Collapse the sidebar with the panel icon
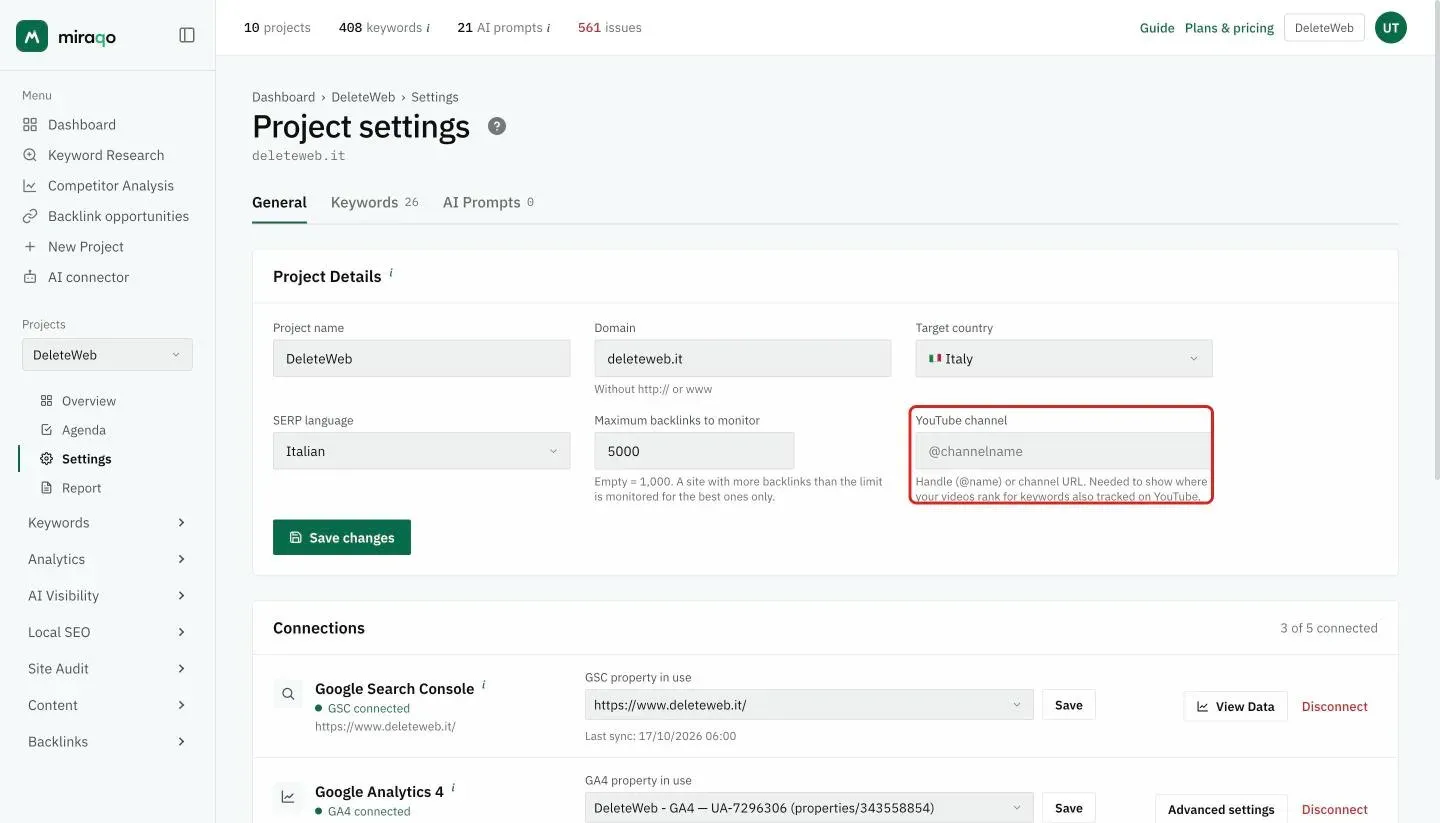1440x823 pixels. click(x=187, y=35)
